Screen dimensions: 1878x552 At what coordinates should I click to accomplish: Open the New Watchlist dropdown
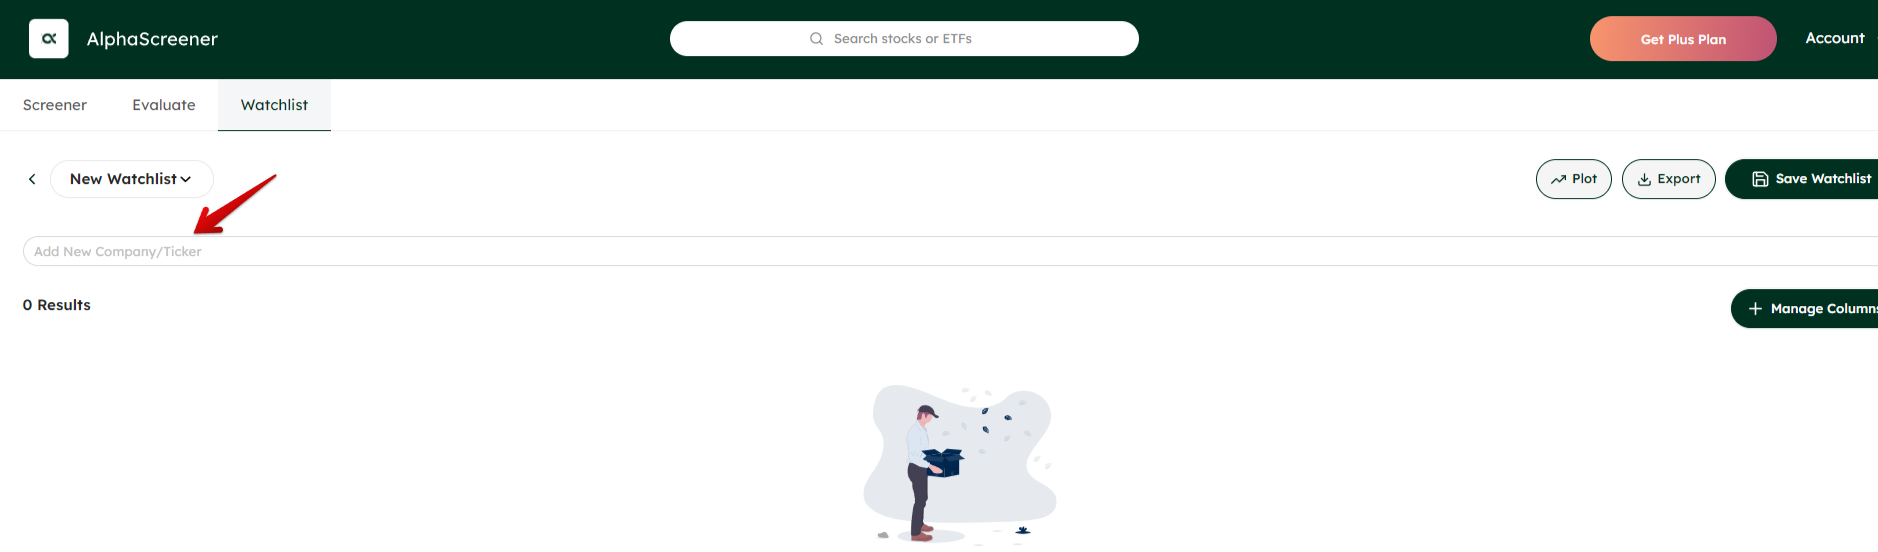[132, 179]
